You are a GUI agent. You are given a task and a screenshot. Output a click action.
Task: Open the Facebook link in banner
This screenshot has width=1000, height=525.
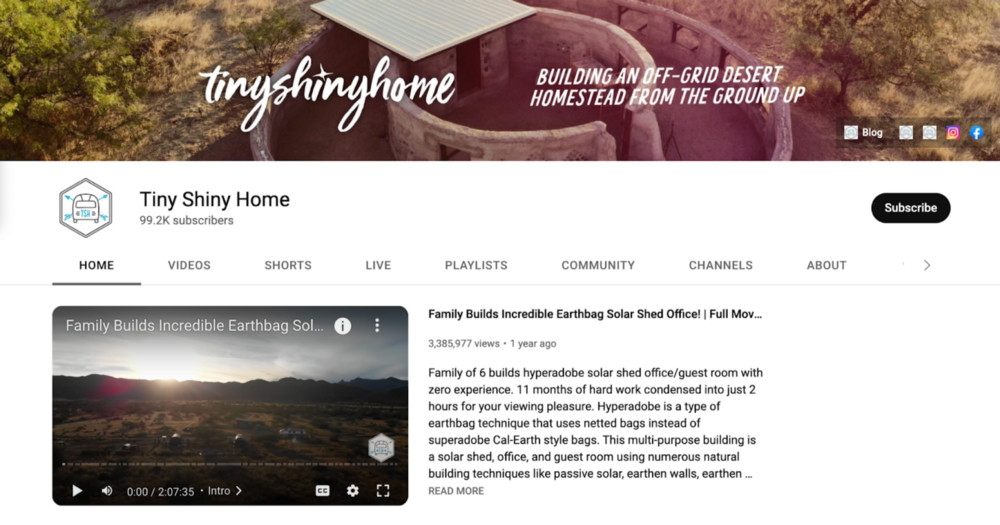tap(976, 133)
